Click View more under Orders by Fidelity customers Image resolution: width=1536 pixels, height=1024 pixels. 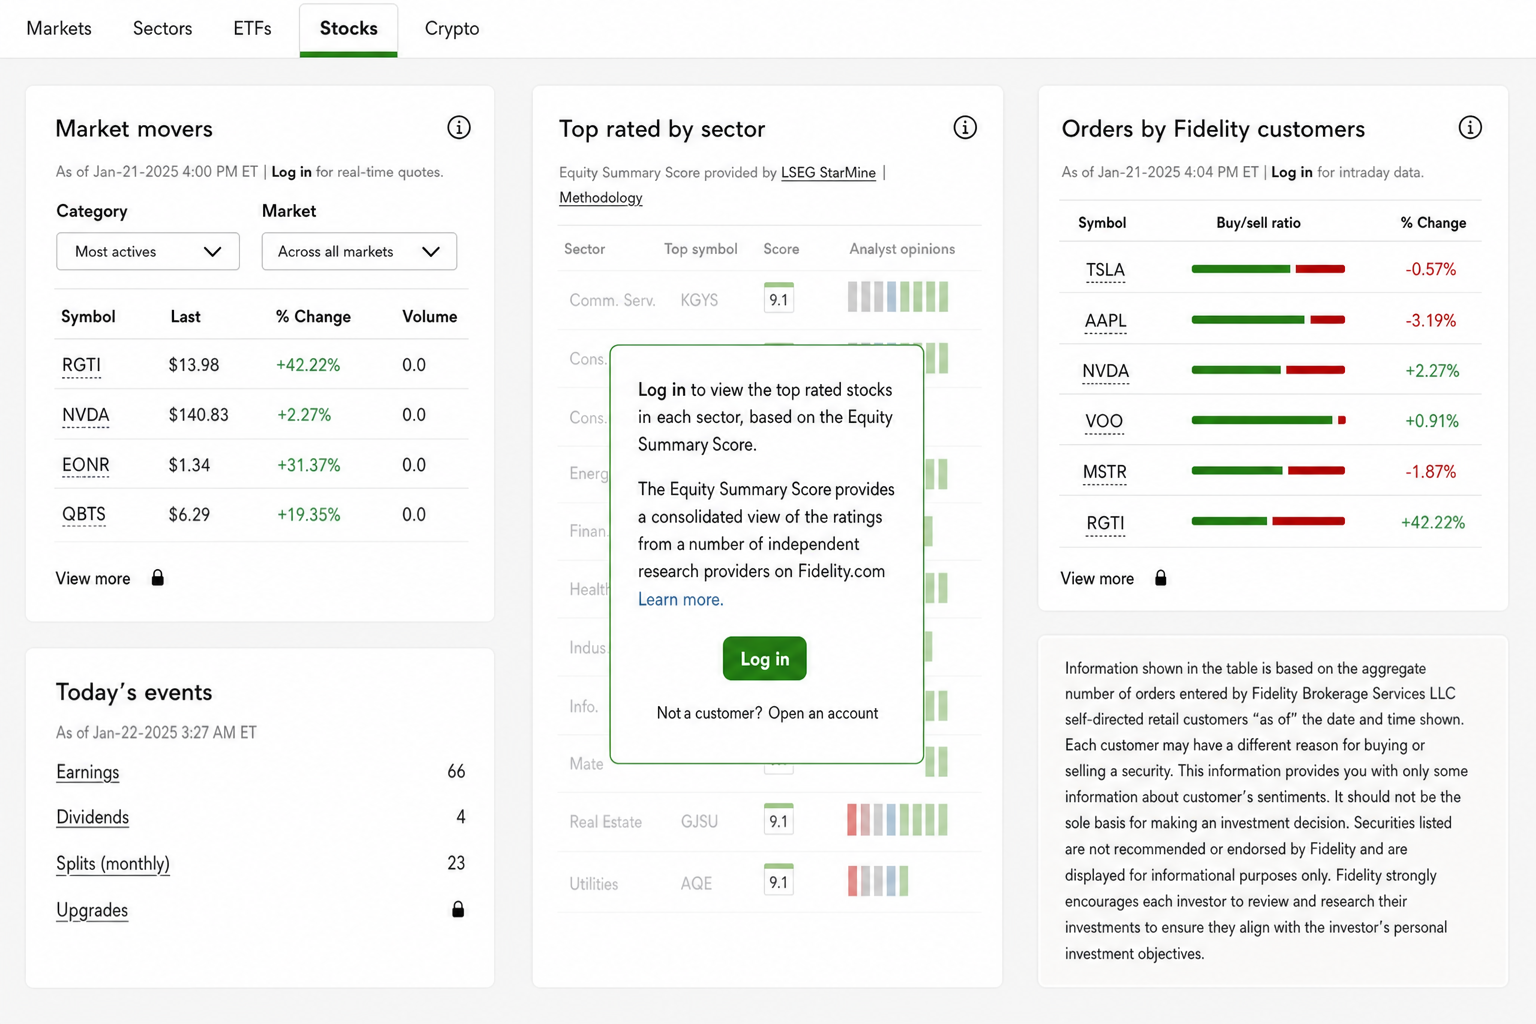coord(1097,578)
